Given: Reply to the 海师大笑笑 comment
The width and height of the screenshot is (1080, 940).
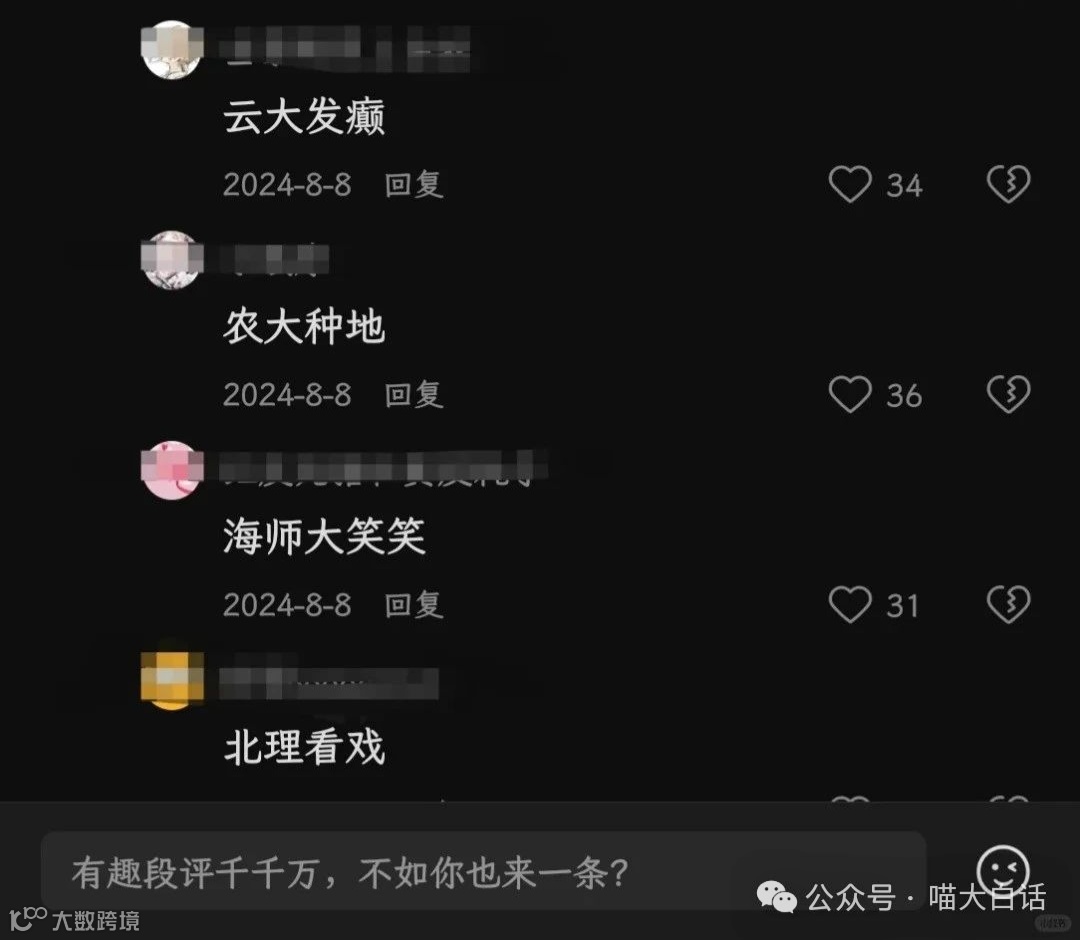Looking at the screenshot, I should (413, 605).
